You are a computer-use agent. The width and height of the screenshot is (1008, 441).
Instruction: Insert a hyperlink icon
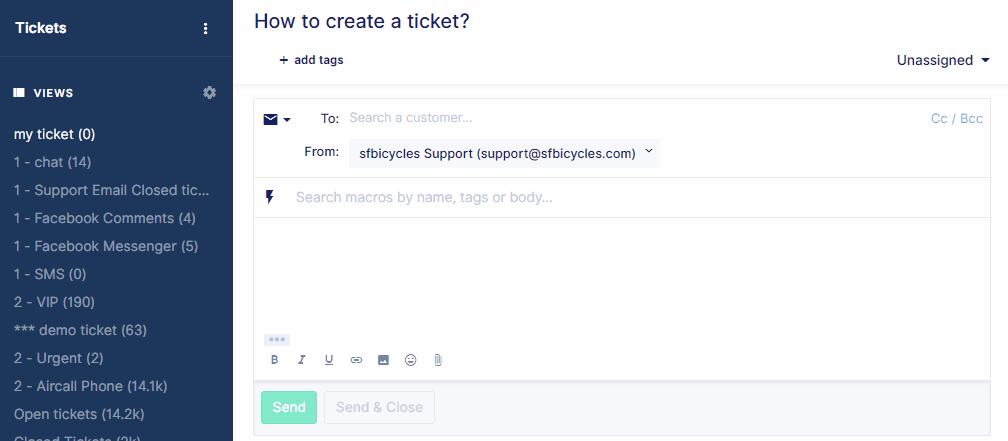click(356, 360)
